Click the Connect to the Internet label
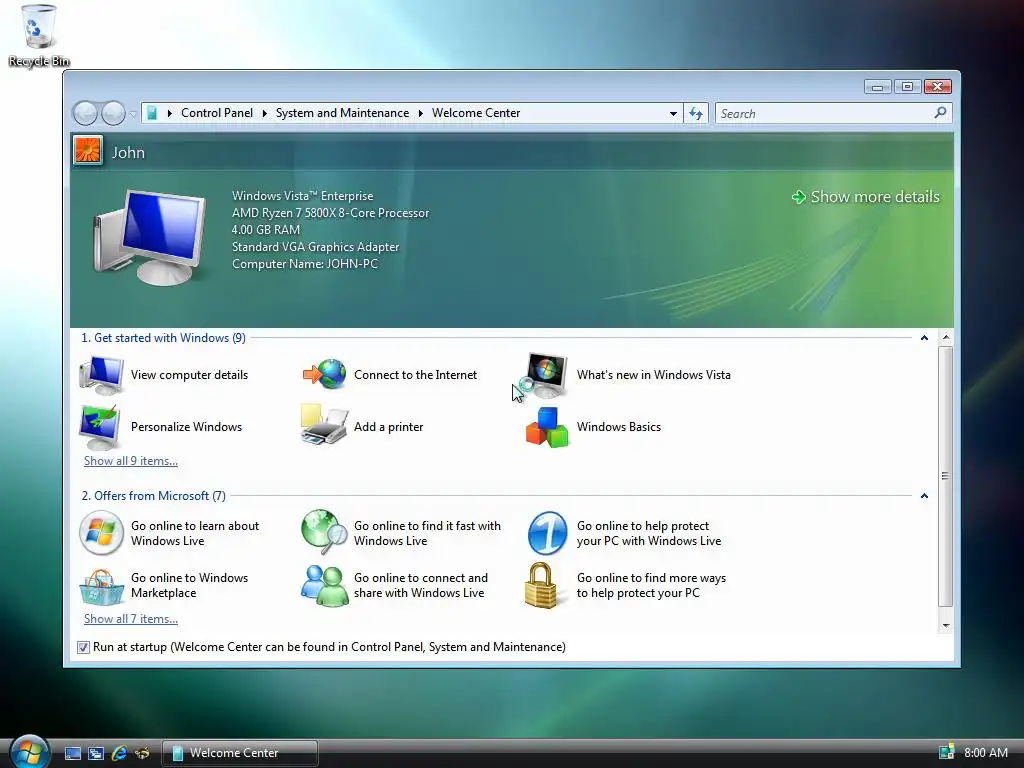This screenshot has width=1024, height=768. pos(415,375)
